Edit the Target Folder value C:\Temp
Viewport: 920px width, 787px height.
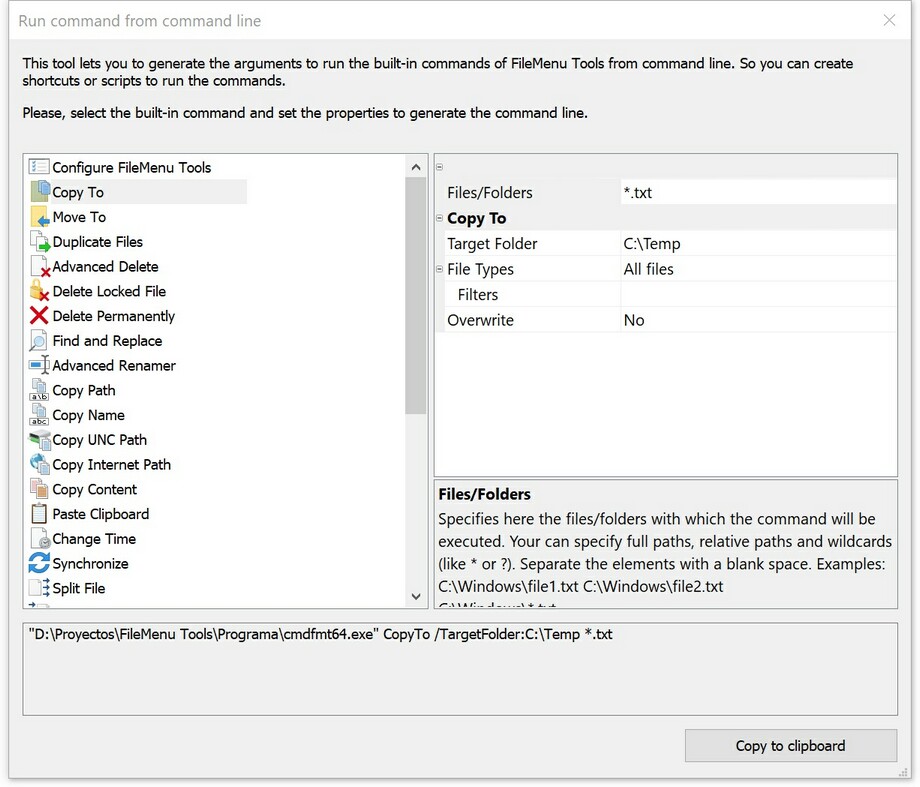point(758,244)
